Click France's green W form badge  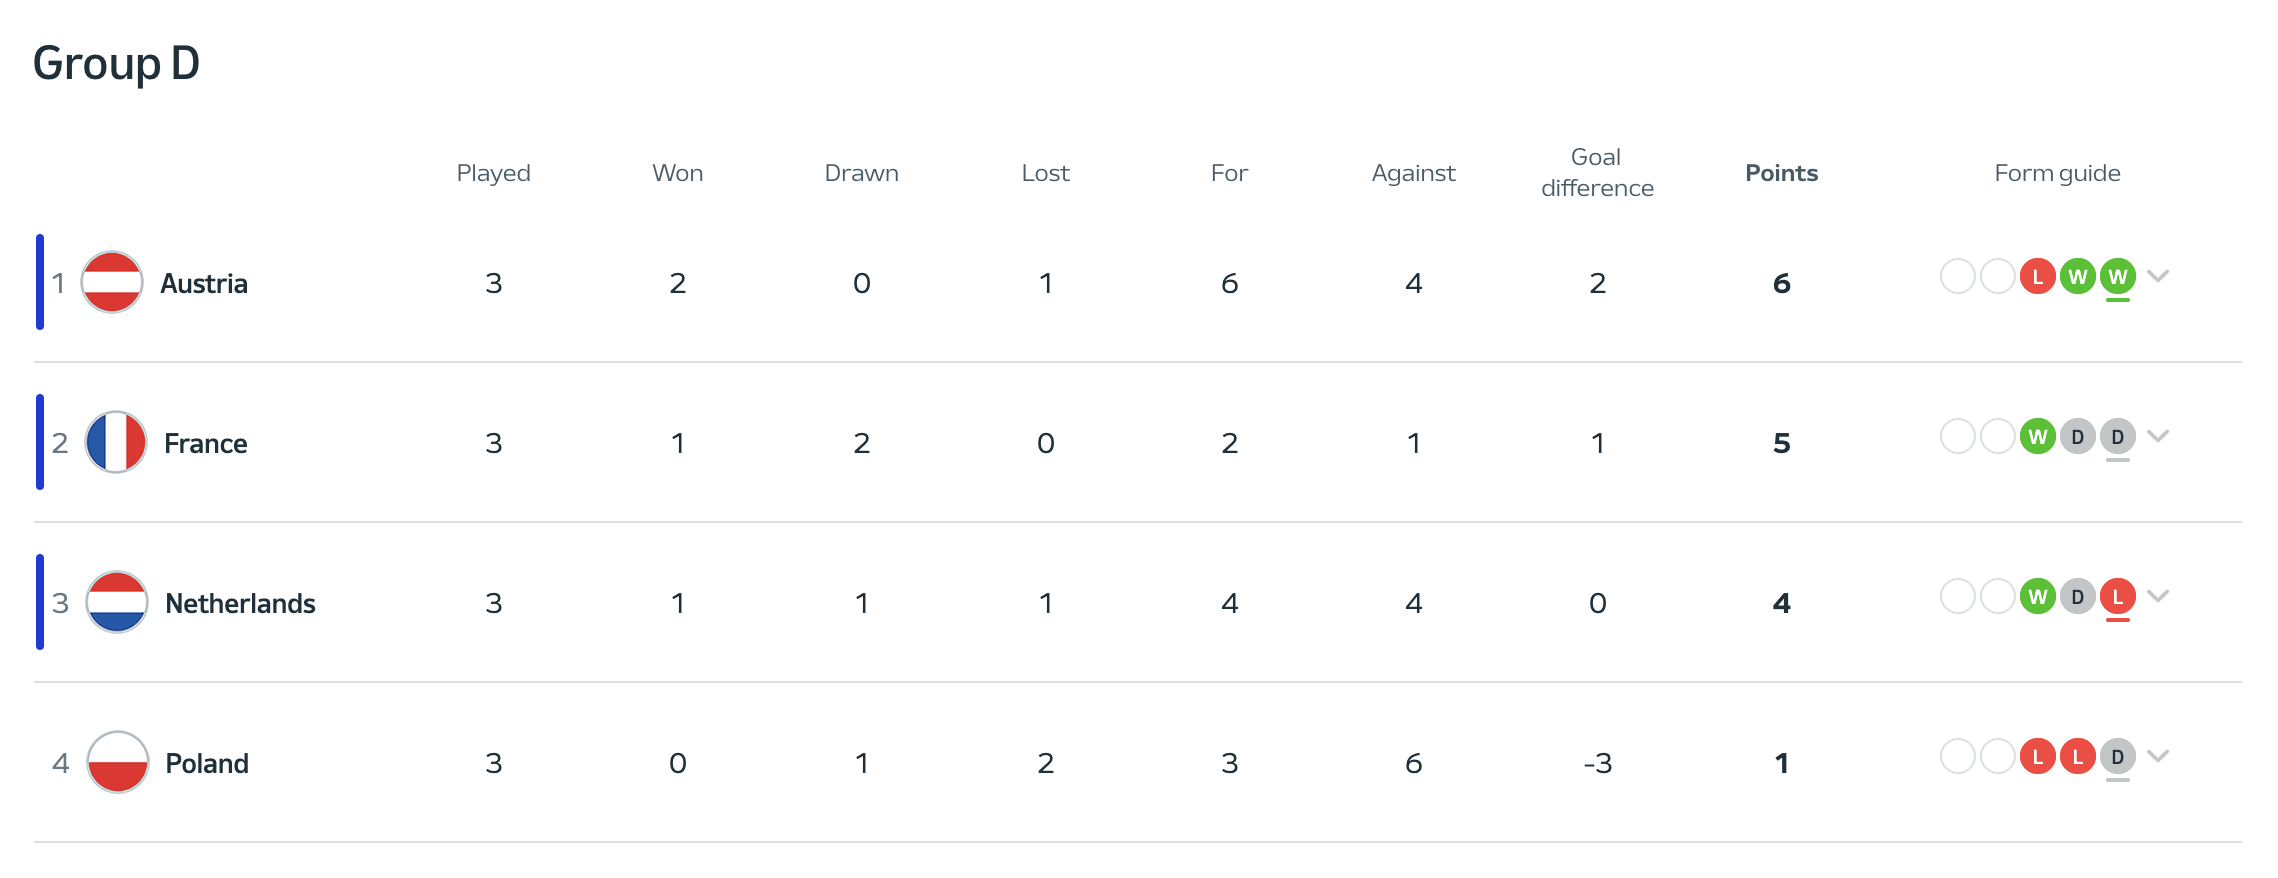tap(2037, 436)
